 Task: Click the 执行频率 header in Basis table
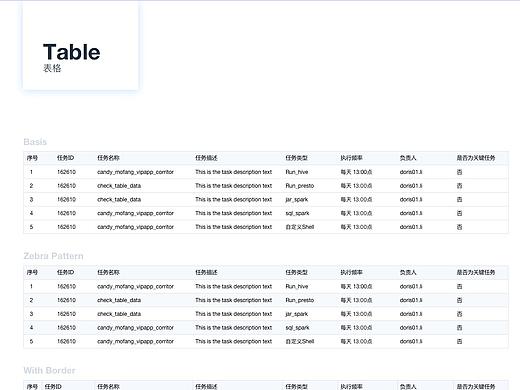[x=351, y=158]
